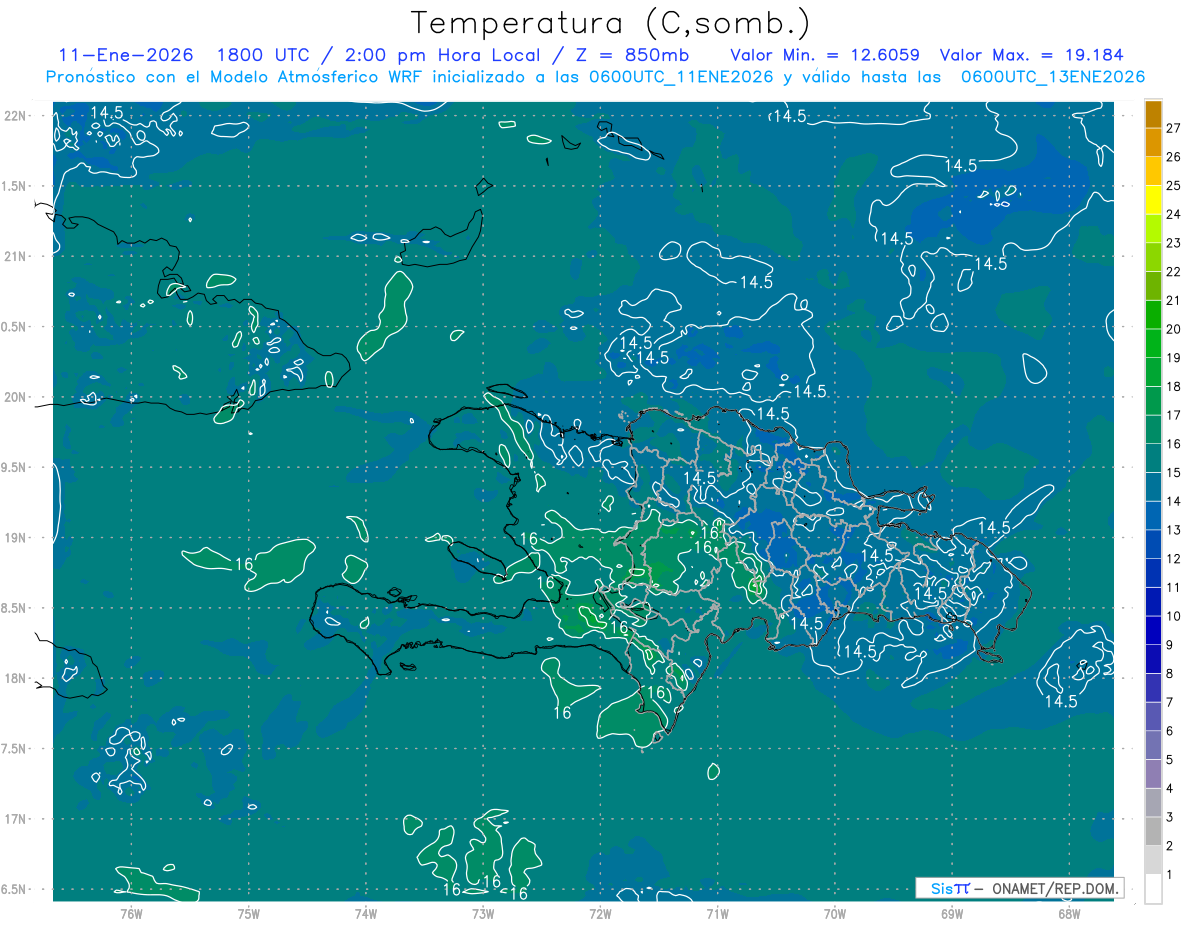Click 'Valor Min. = 12.6059' text
The height and width of the screenshot is (927, 1200).
[x=825, y=55]
